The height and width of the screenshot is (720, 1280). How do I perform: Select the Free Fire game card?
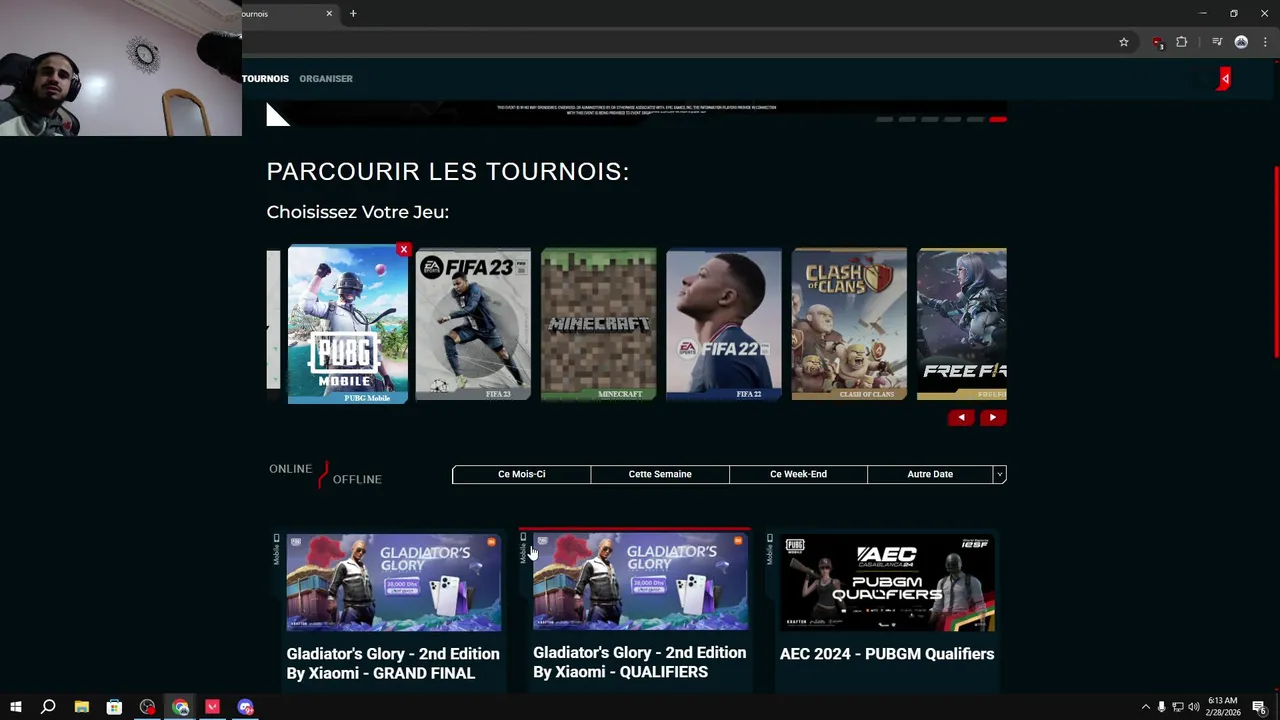tap(962, 325)
